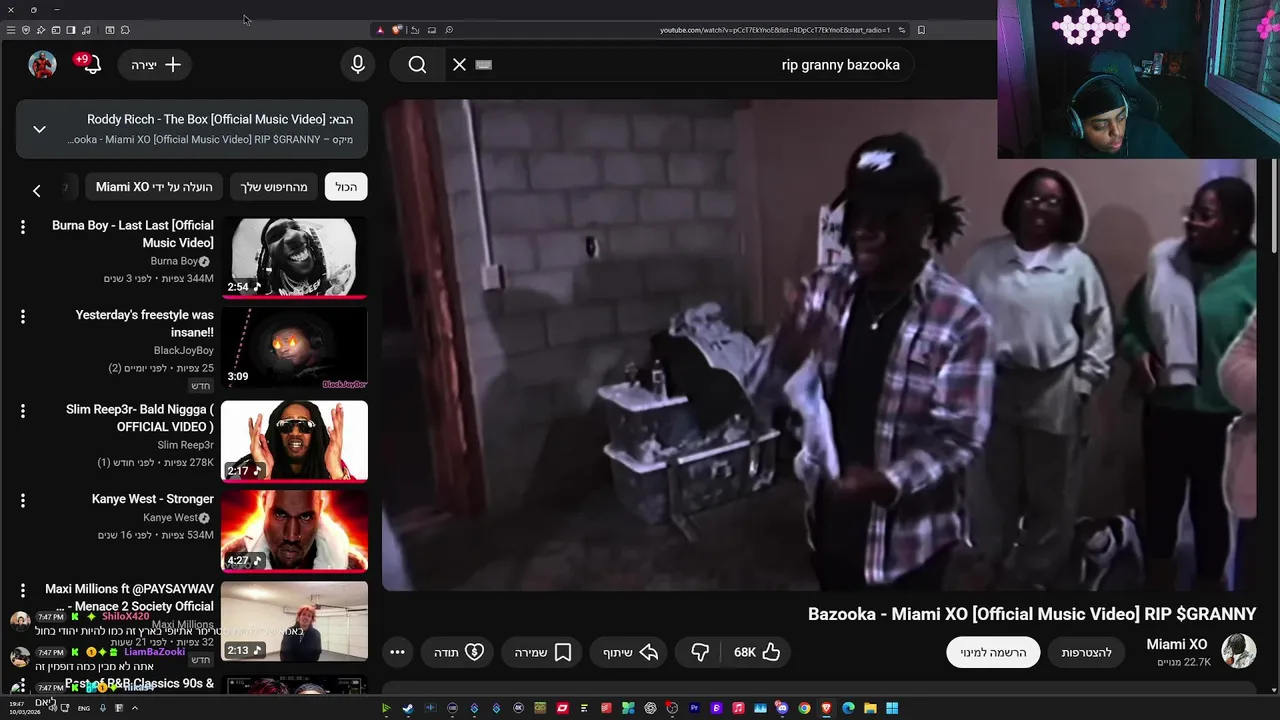Screen dimensions: 1280x720
Task: Click the main video player
Action: (x=819, y=345)
